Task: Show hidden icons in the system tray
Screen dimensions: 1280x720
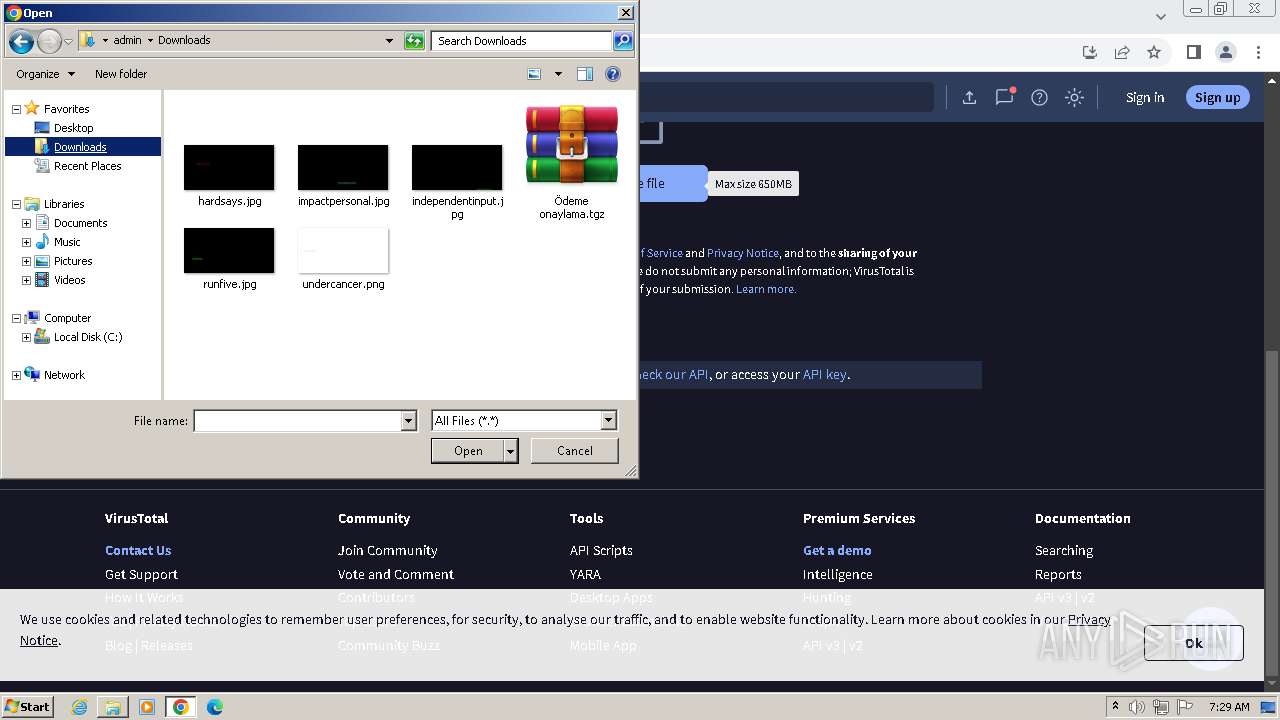Action: point(1116,707)
